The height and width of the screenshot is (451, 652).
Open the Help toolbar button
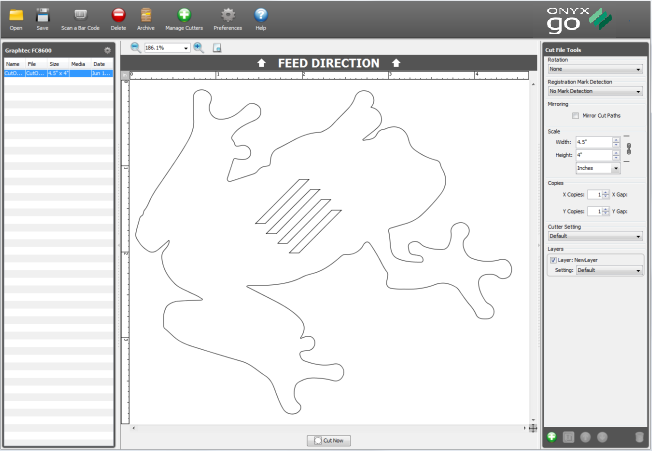(x=260, y=15)
